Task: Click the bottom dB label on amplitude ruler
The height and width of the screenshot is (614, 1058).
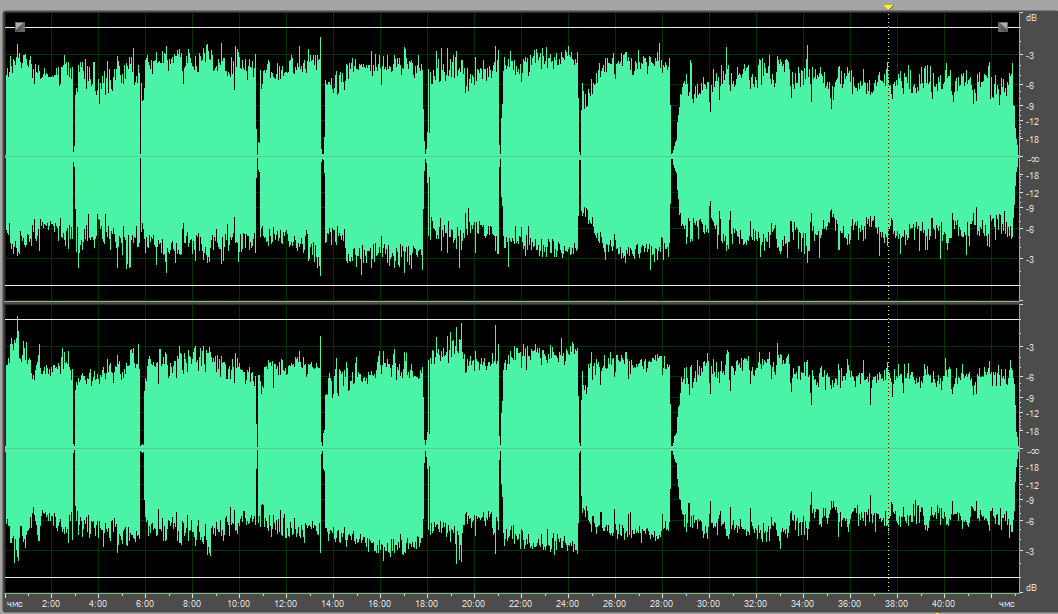Action: 1030,588
